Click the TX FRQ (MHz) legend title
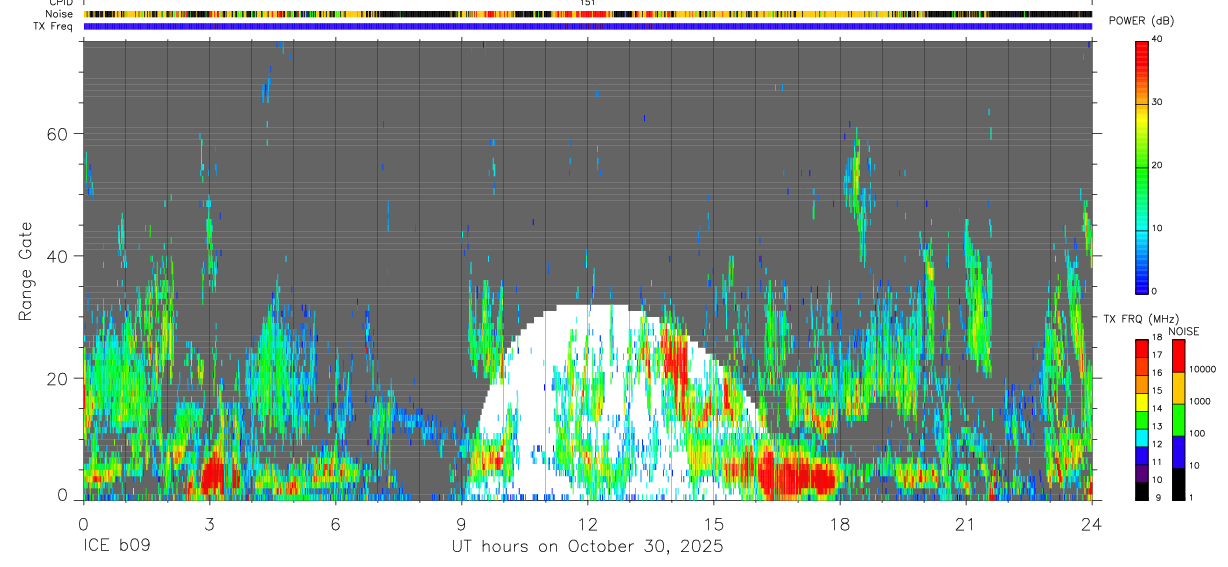The image size is (1228, 567). [x=1142, y=318]
